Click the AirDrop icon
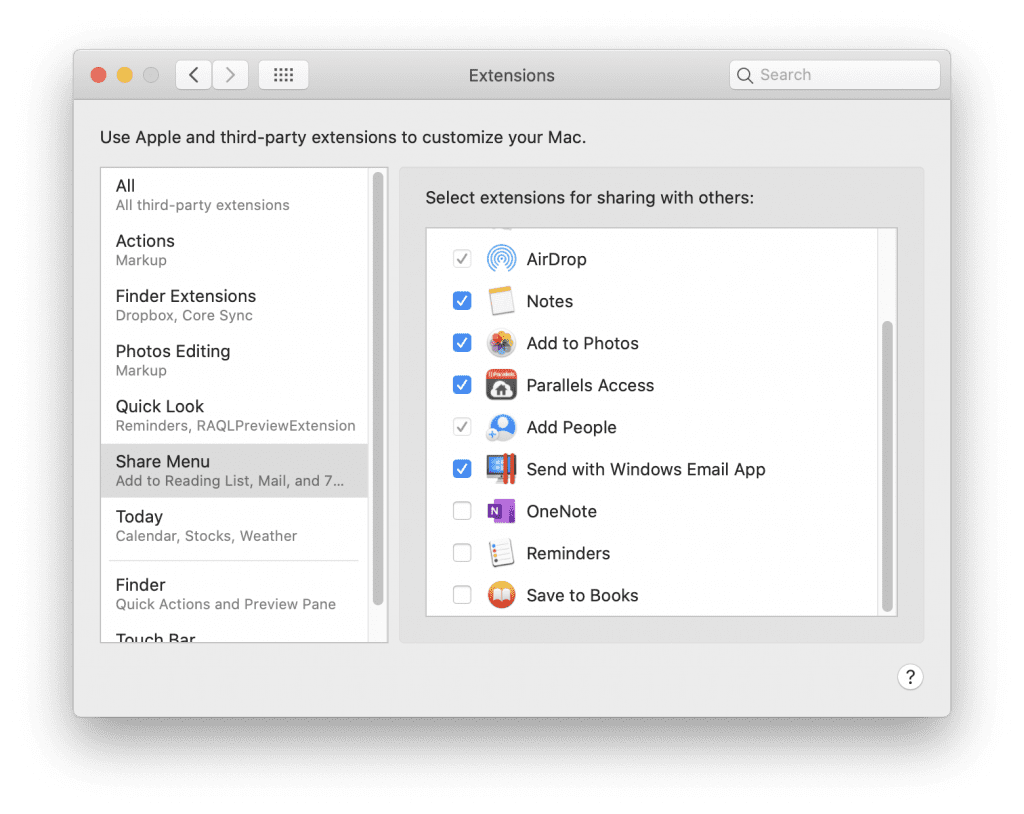The height and width of the screenshot is (814, 1024). pyautogui.click(x=502, y=258)
